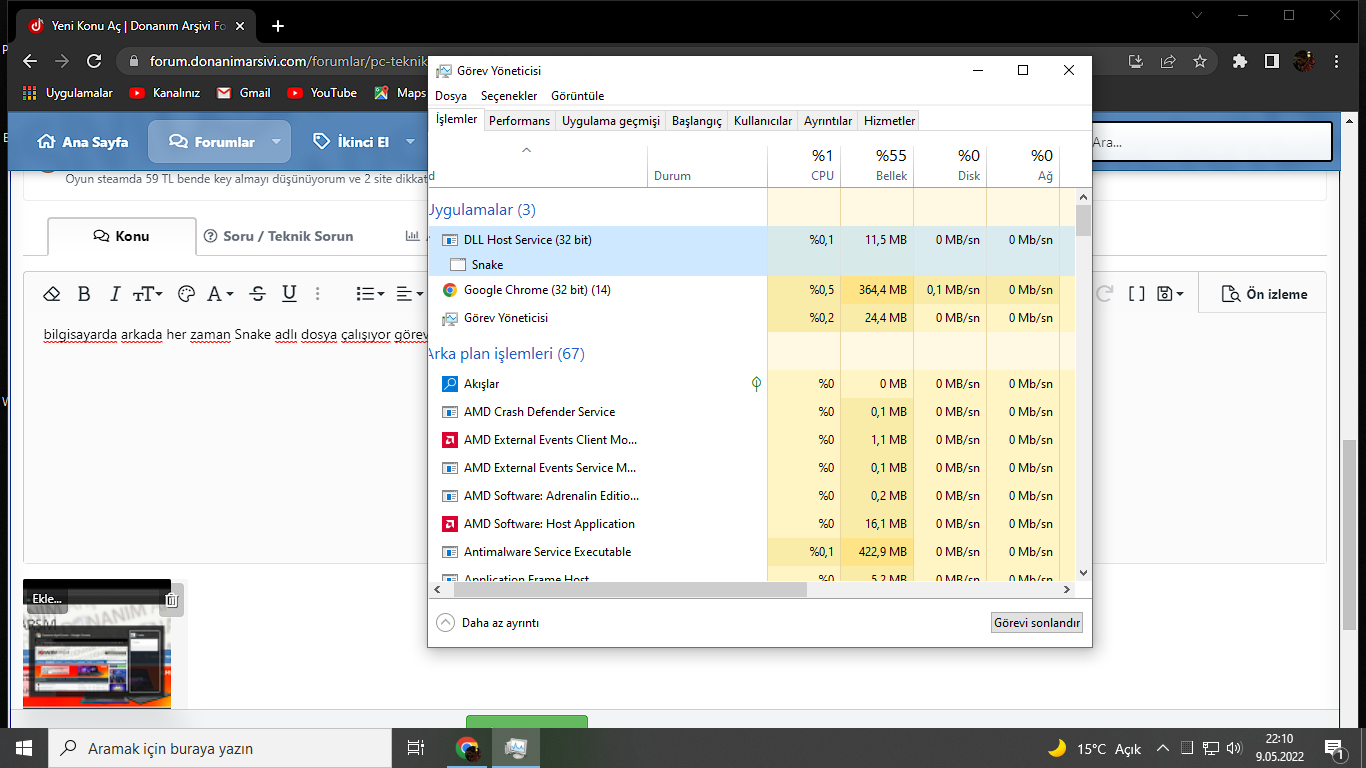1366x768 pixels.
Task: Click Görevi sonlandır button
Action: (1037, 623)
